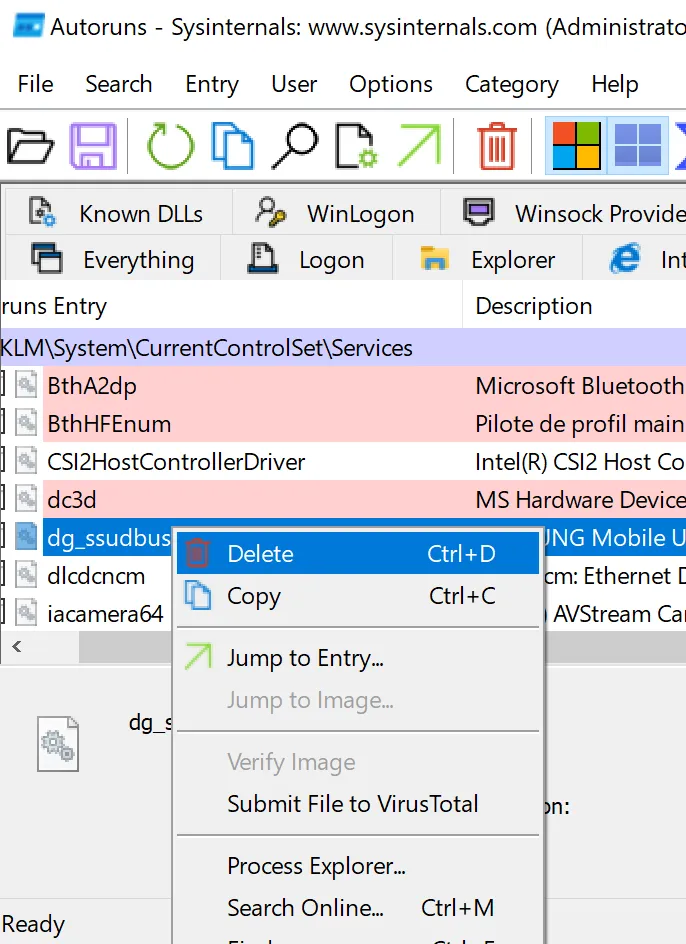686x944 pixels.
Task: Switch to the Logon tab
Action: [307, 259]
